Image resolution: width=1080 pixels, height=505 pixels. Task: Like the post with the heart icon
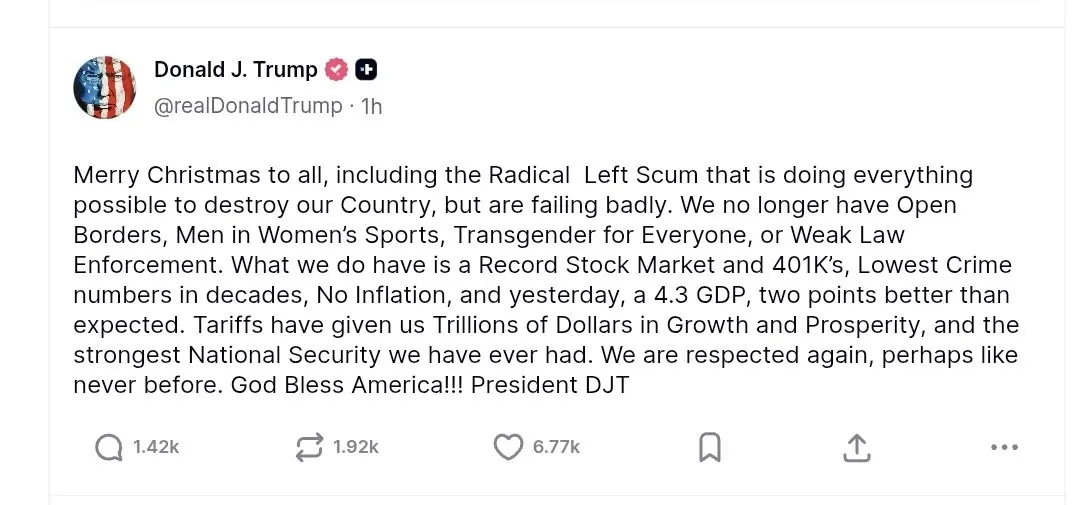(x=509, y=448)
